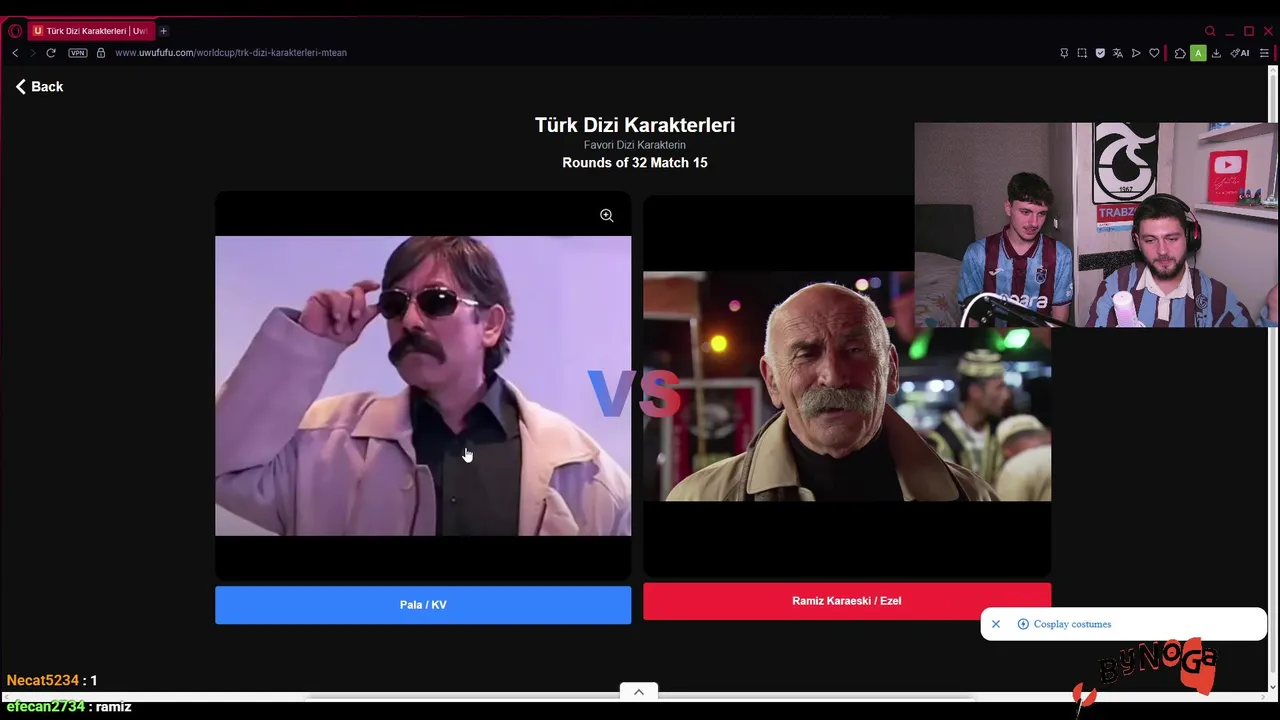Close the Cosplay costumes ad
The width and height of the screenshot is (1280, 720).
coord(996,624)
